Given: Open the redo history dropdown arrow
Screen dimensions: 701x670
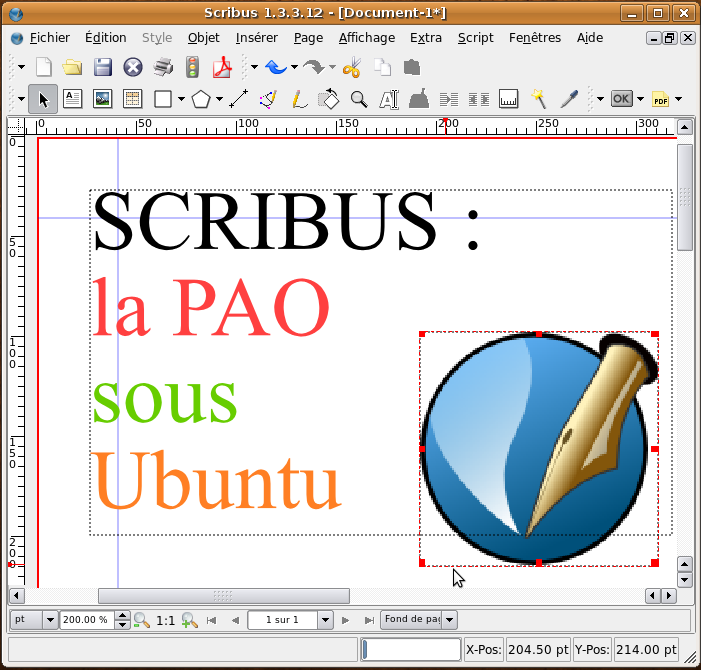Looking at the screenshot, I should click(x=332, y=67).
